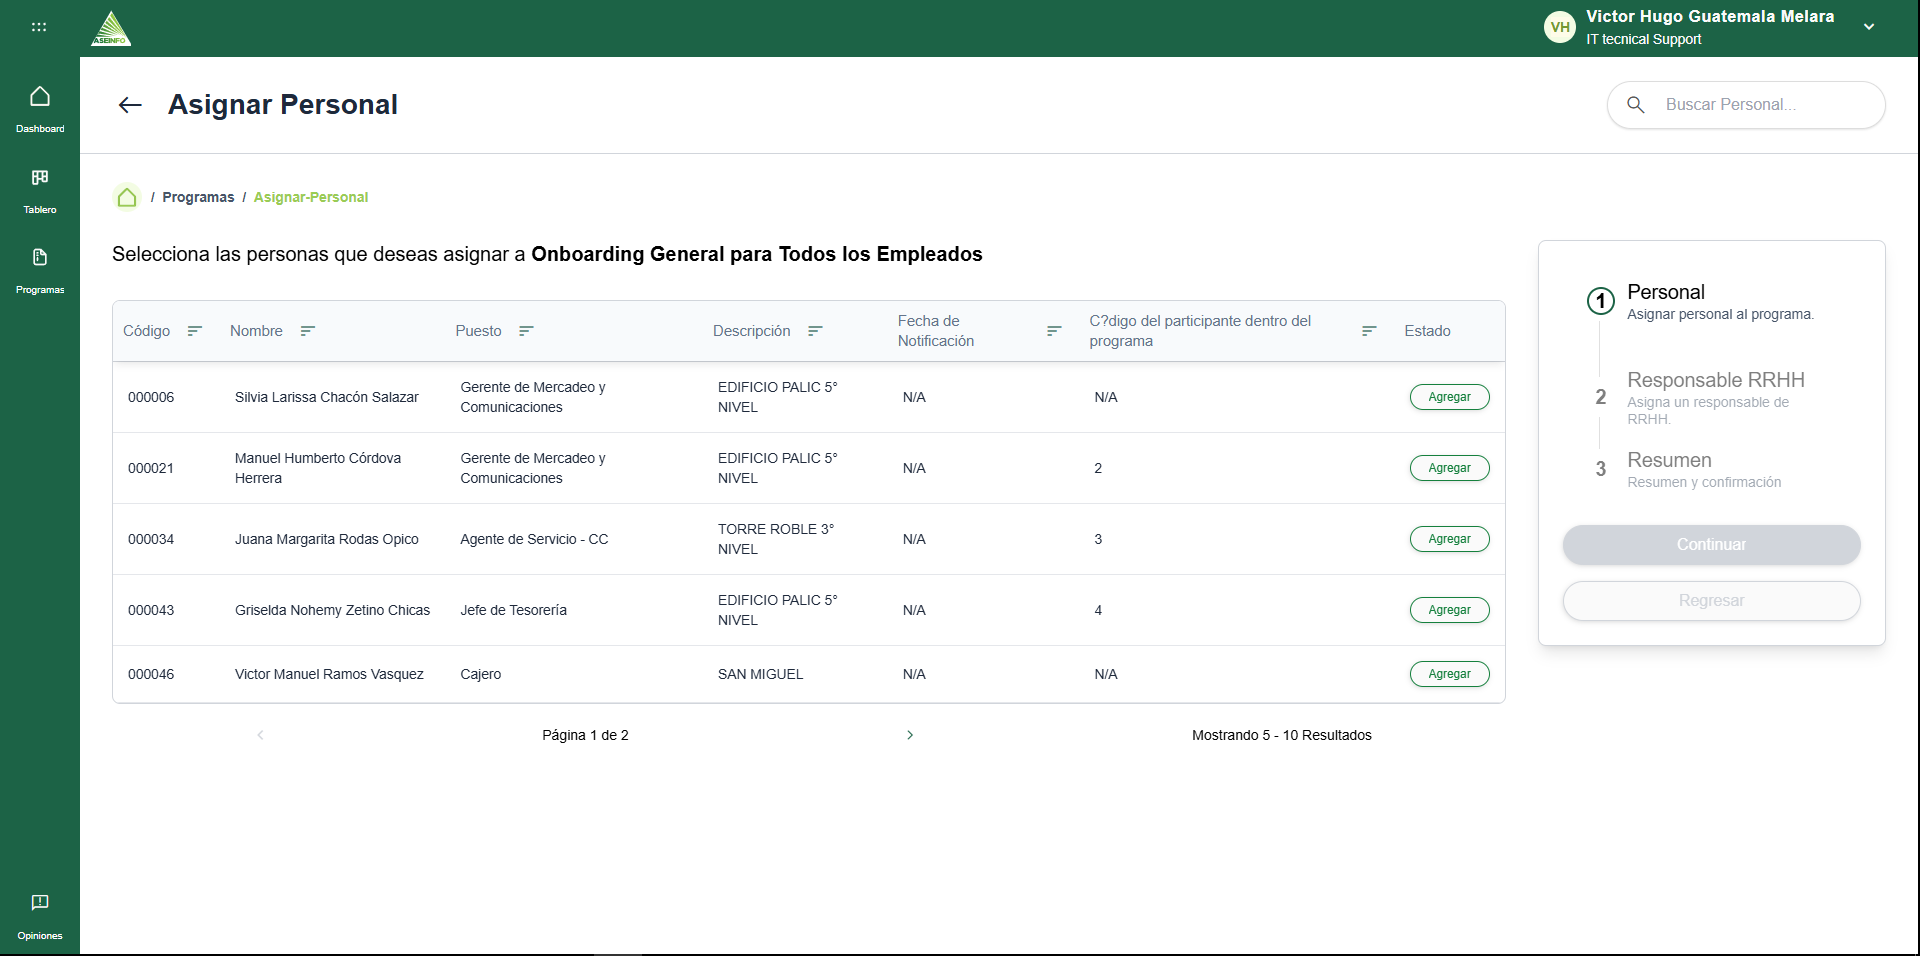Image resolution: width=1920 pixels, height=956 pixels.
Task: Click the Regresar button
Action: 1711,601
